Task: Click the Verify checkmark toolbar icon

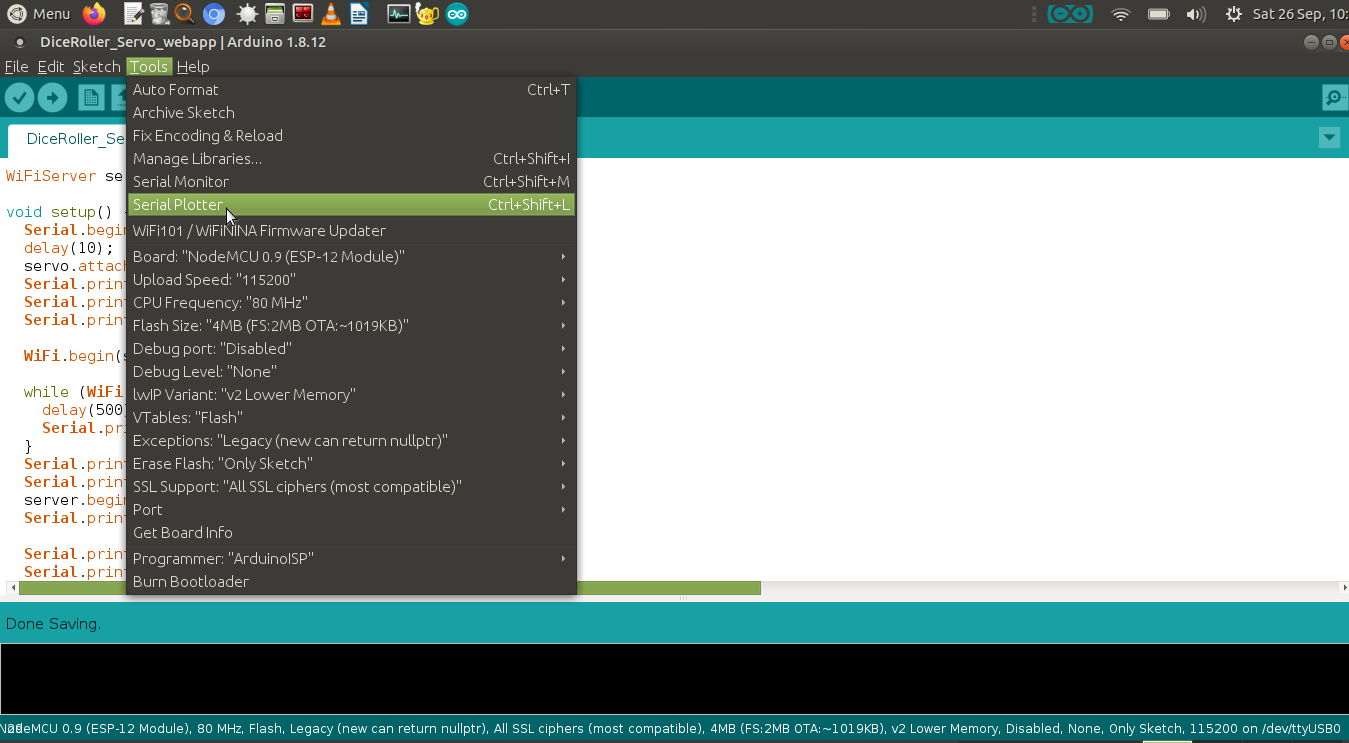Action: click(x=20, y=97)
